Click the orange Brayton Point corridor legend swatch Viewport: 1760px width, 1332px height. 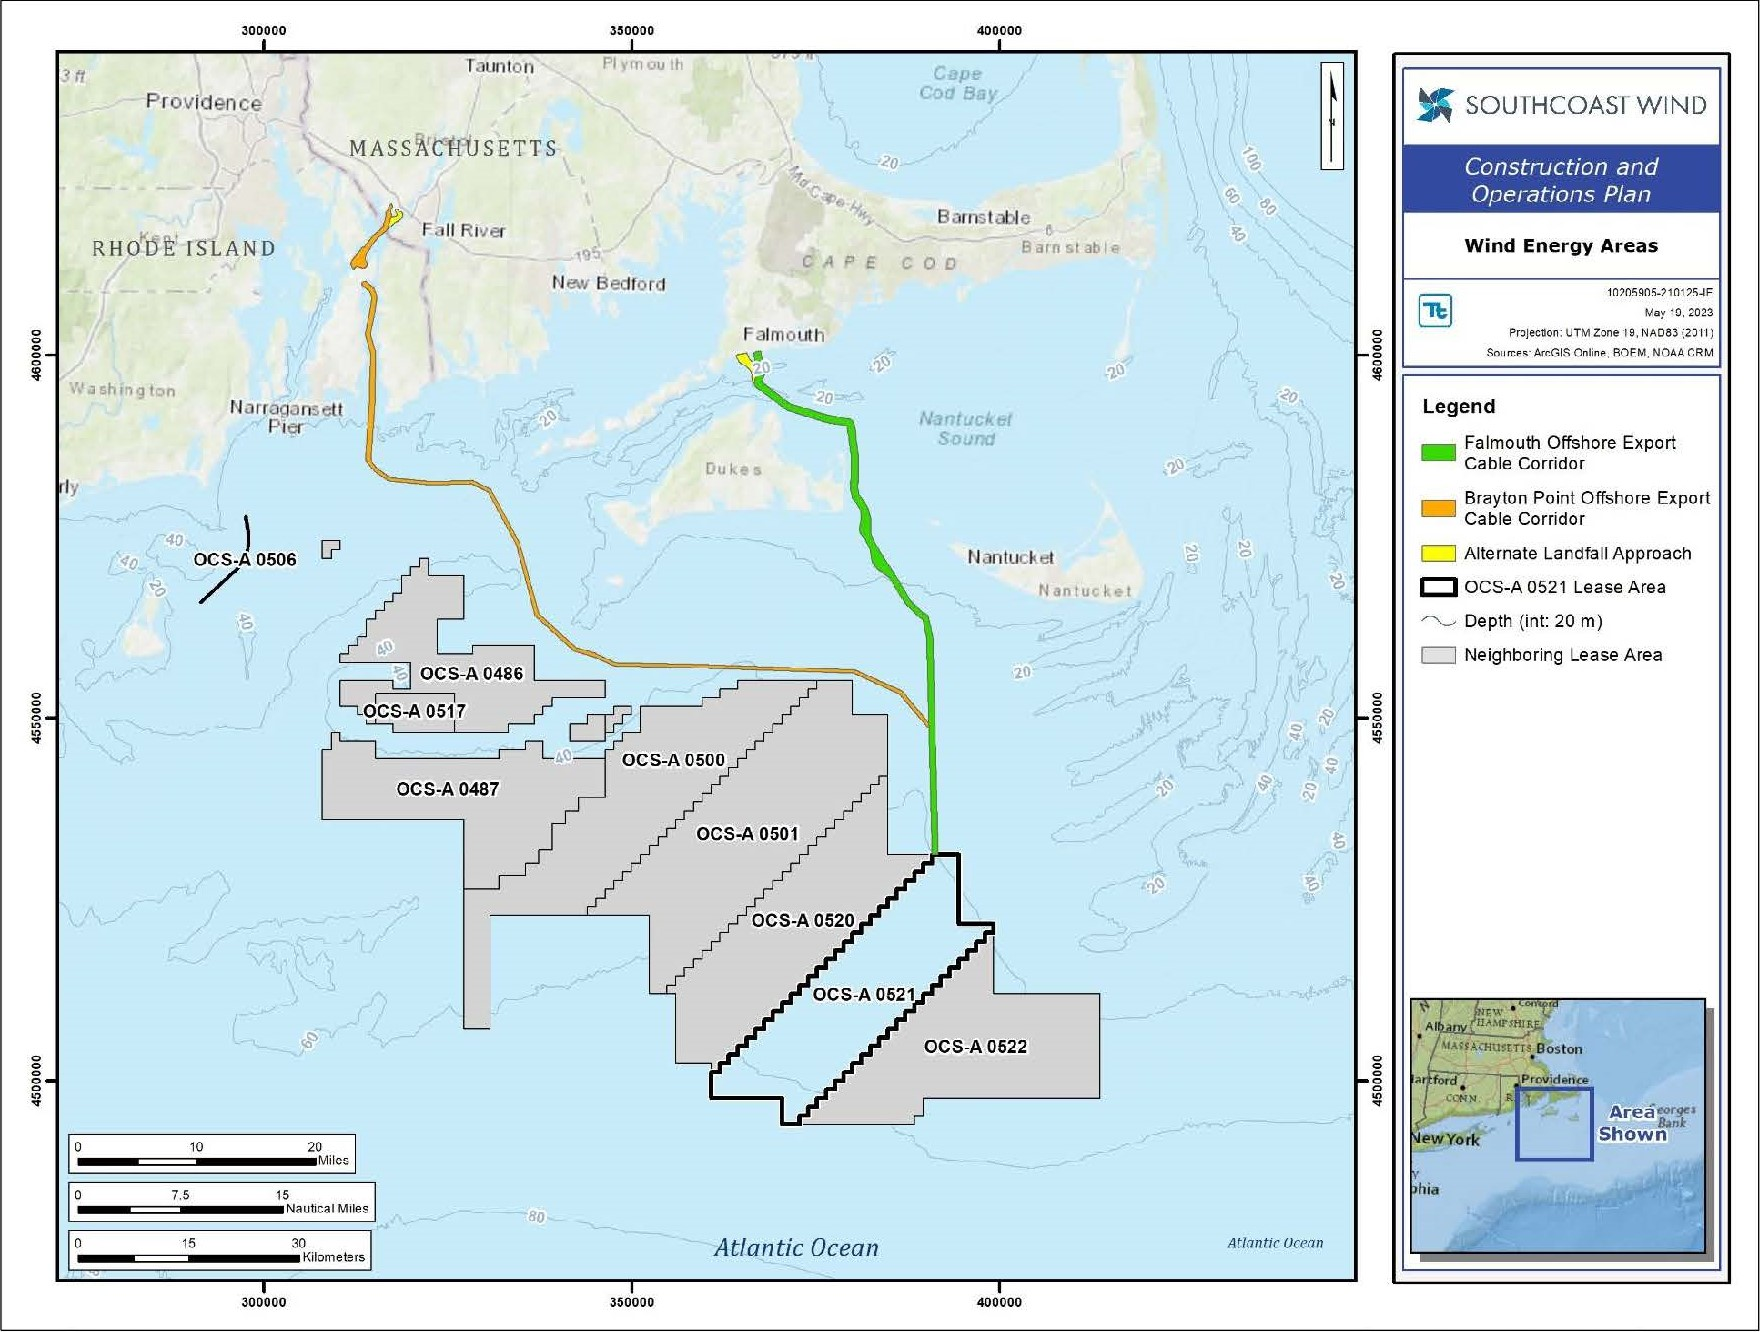pos(1438,508)
